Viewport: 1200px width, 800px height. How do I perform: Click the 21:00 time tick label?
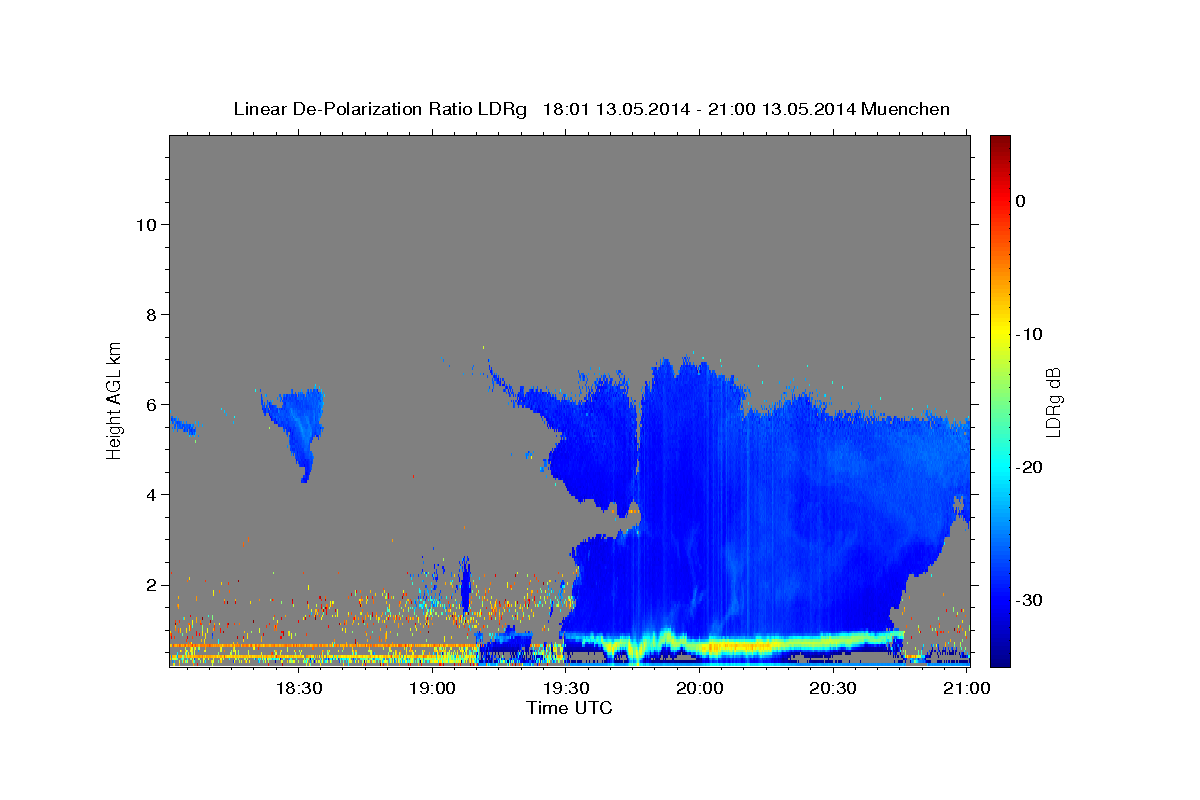point(967,689)
